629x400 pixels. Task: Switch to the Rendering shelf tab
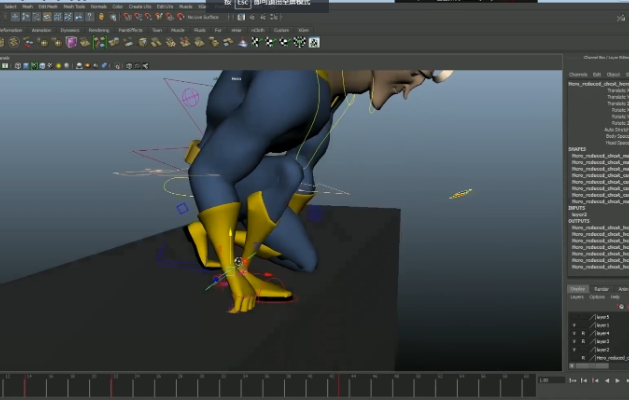point(99,30)
